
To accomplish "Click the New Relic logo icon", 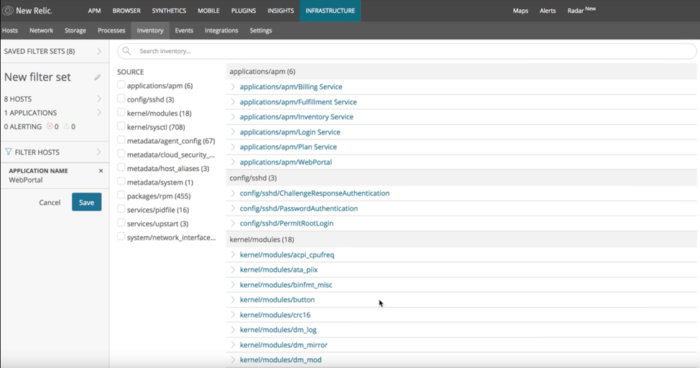I will tap(8, 10).
